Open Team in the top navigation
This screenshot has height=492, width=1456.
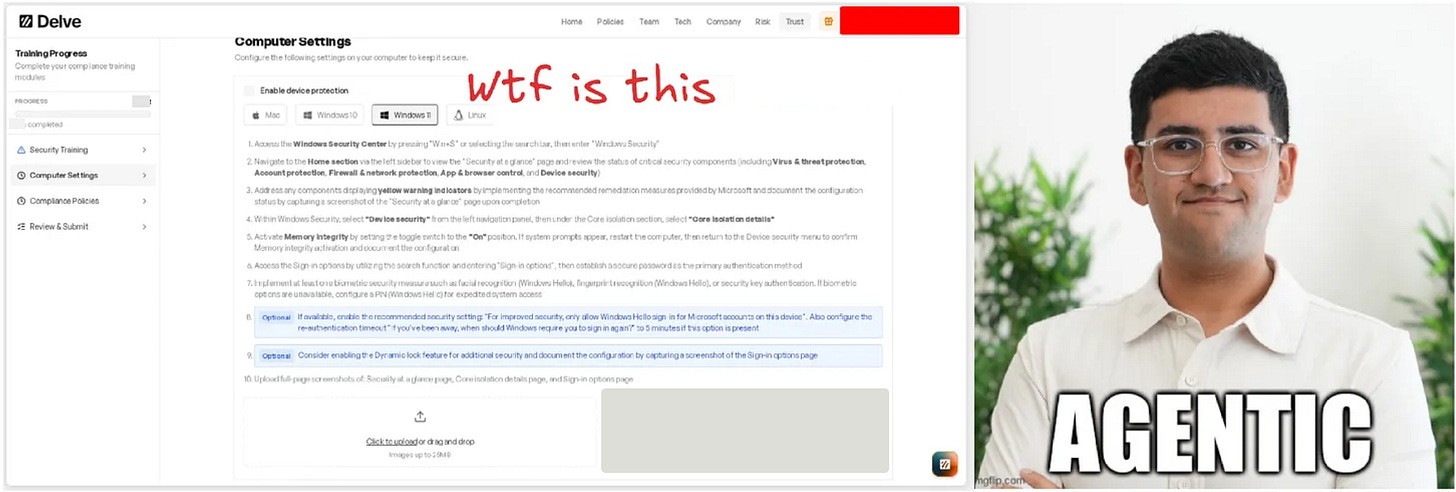click(649, 21)
